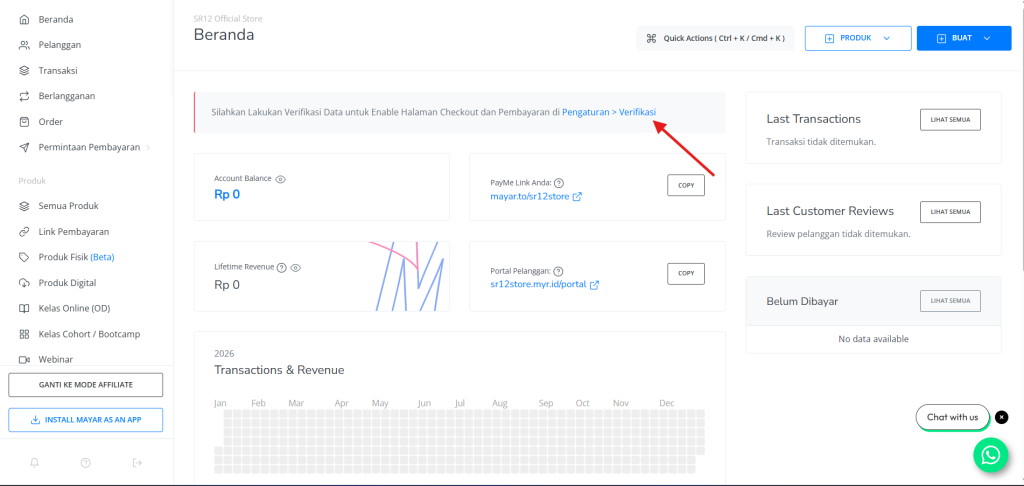Open Quick Actions search bar
The image size is (1024, 486).
tap(715, 38)
